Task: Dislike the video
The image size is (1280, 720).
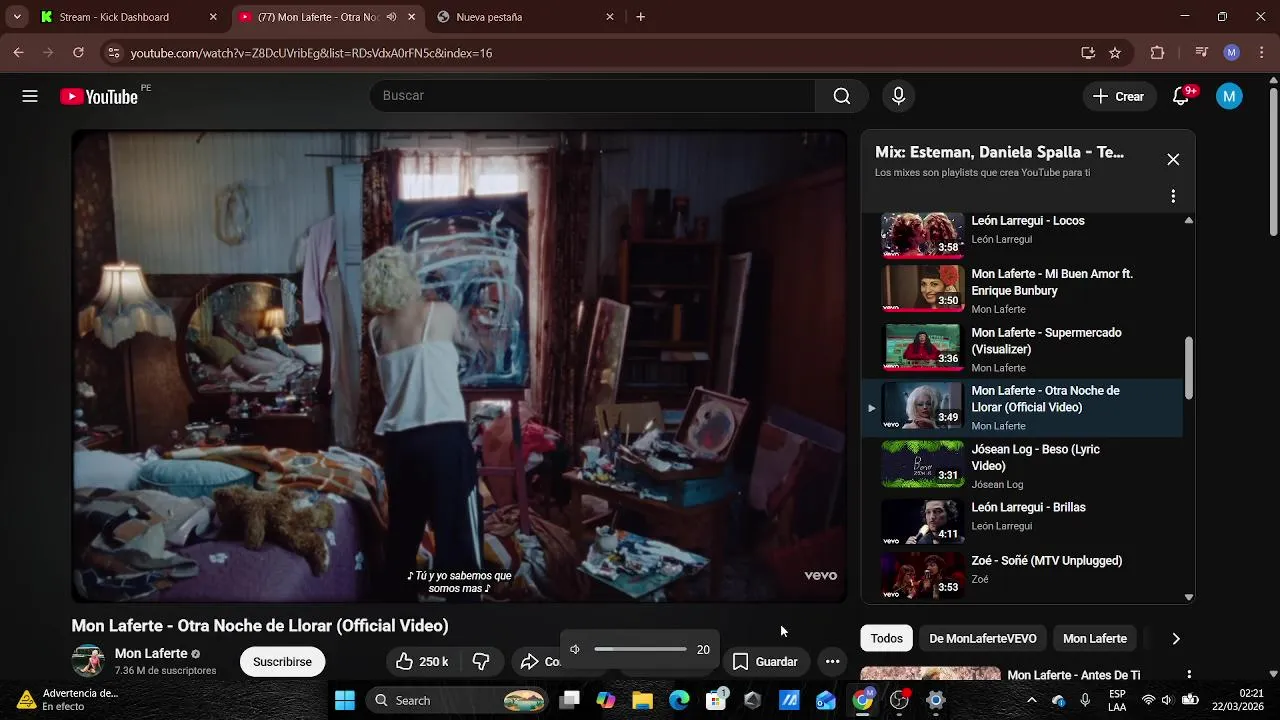Action: point(481,661)
